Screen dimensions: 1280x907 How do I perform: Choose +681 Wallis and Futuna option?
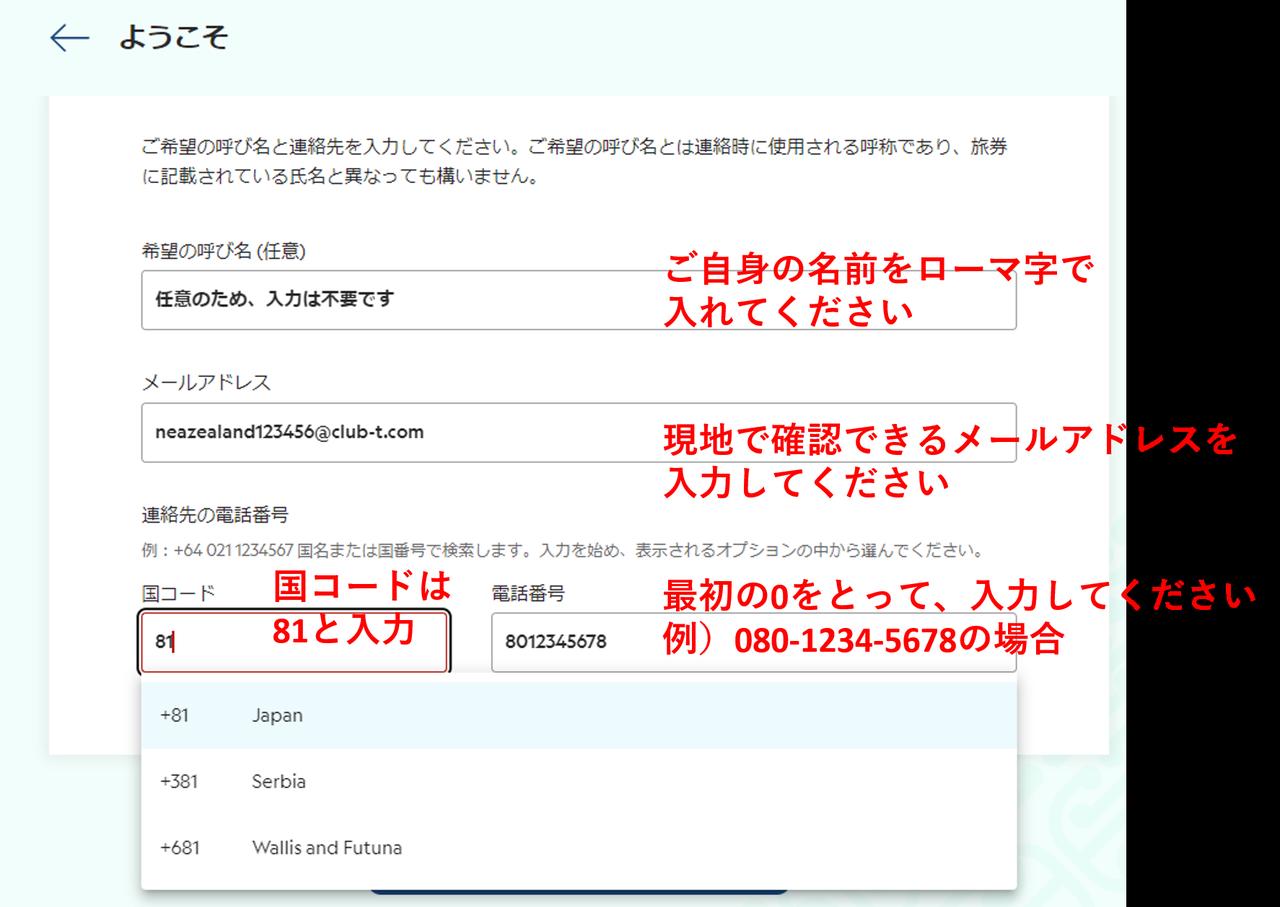tap(579, 848)
